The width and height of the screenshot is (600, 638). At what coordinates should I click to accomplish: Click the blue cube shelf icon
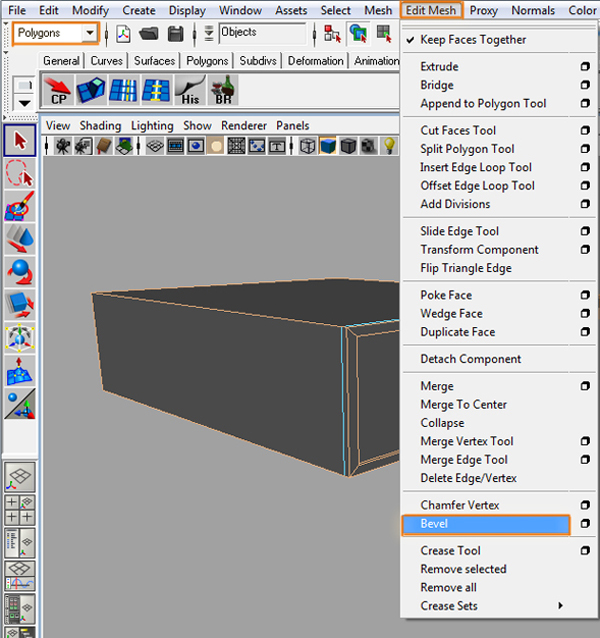(91, 90)
